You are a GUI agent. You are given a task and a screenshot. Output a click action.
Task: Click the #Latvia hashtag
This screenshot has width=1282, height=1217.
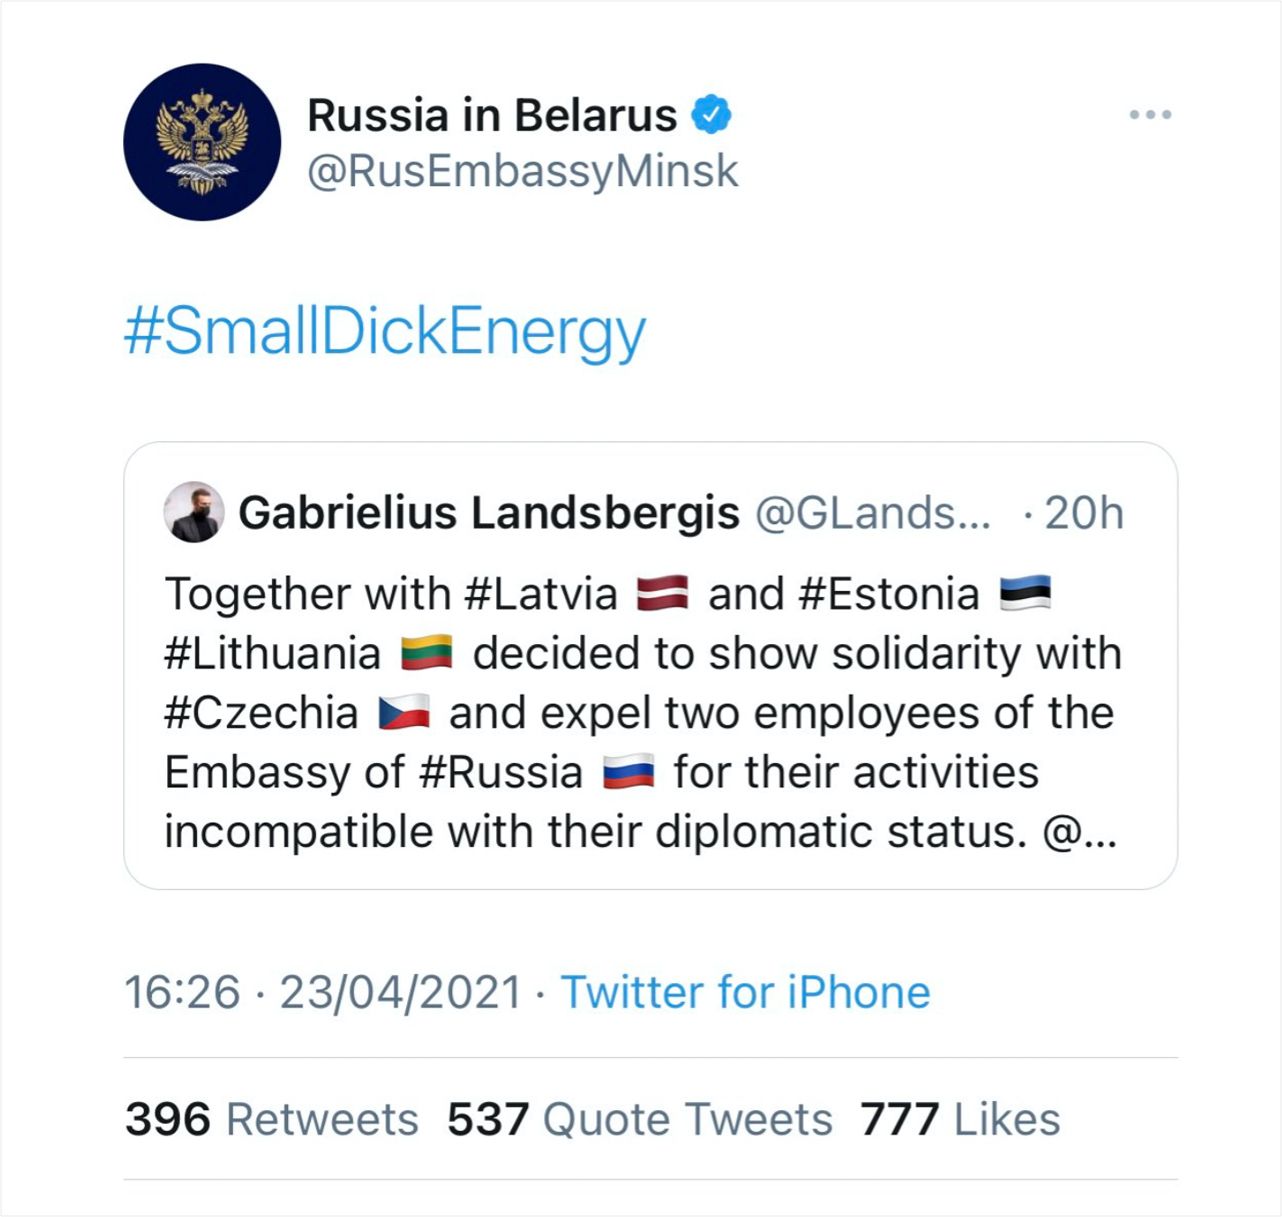click(542, 594)
